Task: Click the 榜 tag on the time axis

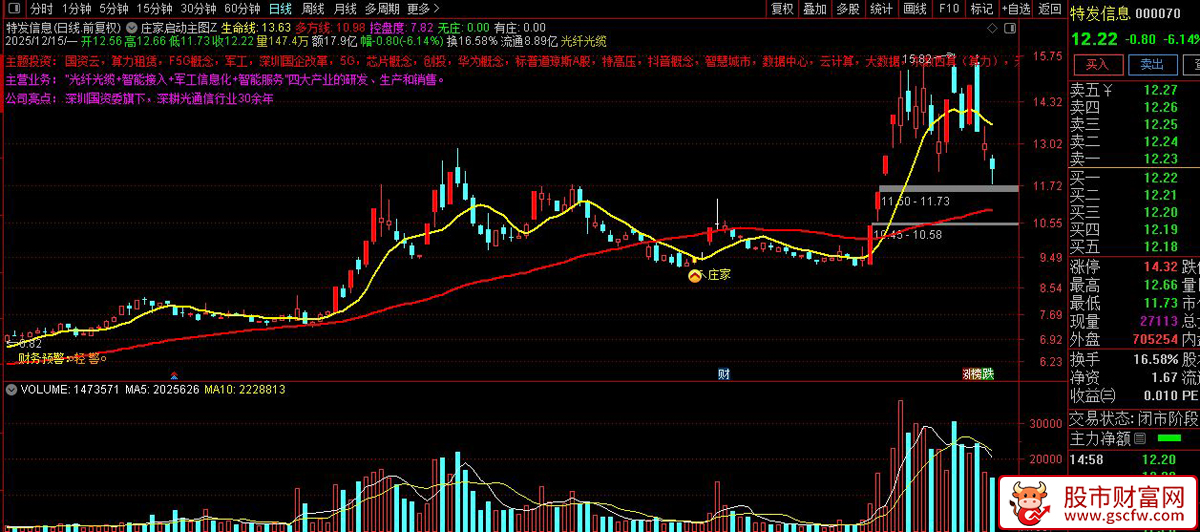Action: tap(975, 374)
